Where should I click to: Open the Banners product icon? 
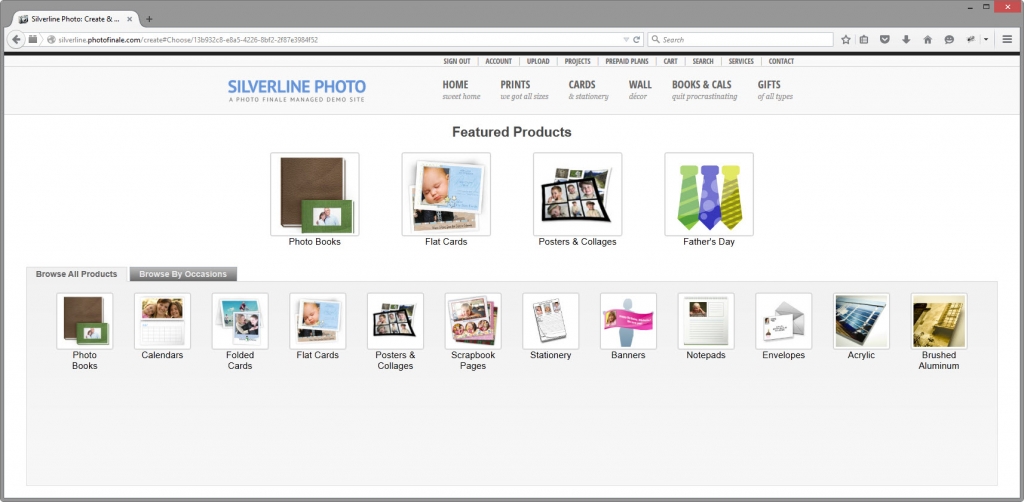(628, 320)
